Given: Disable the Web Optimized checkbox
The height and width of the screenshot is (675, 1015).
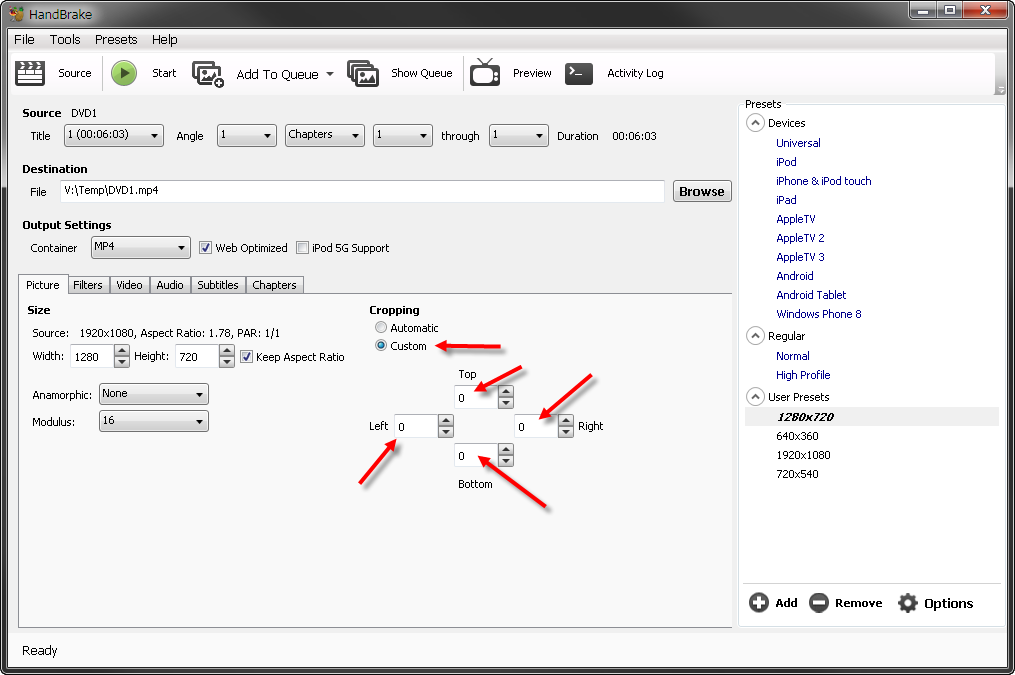Looking at the screenshot, I should pyautogui.click(x=206, y=248).
